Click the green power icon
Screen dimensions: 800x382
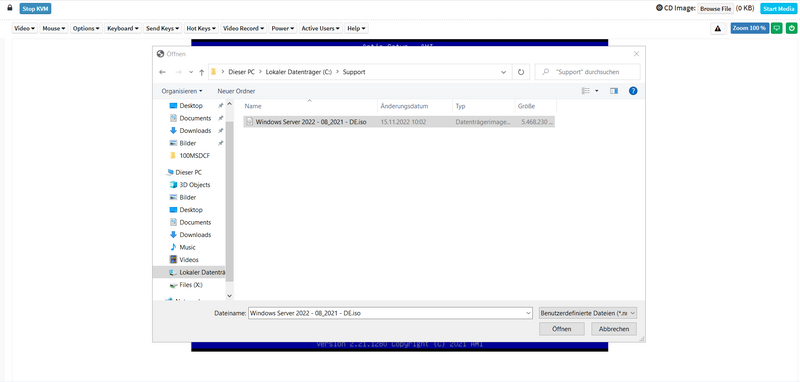pyautogui.click(x=791, y=29)
